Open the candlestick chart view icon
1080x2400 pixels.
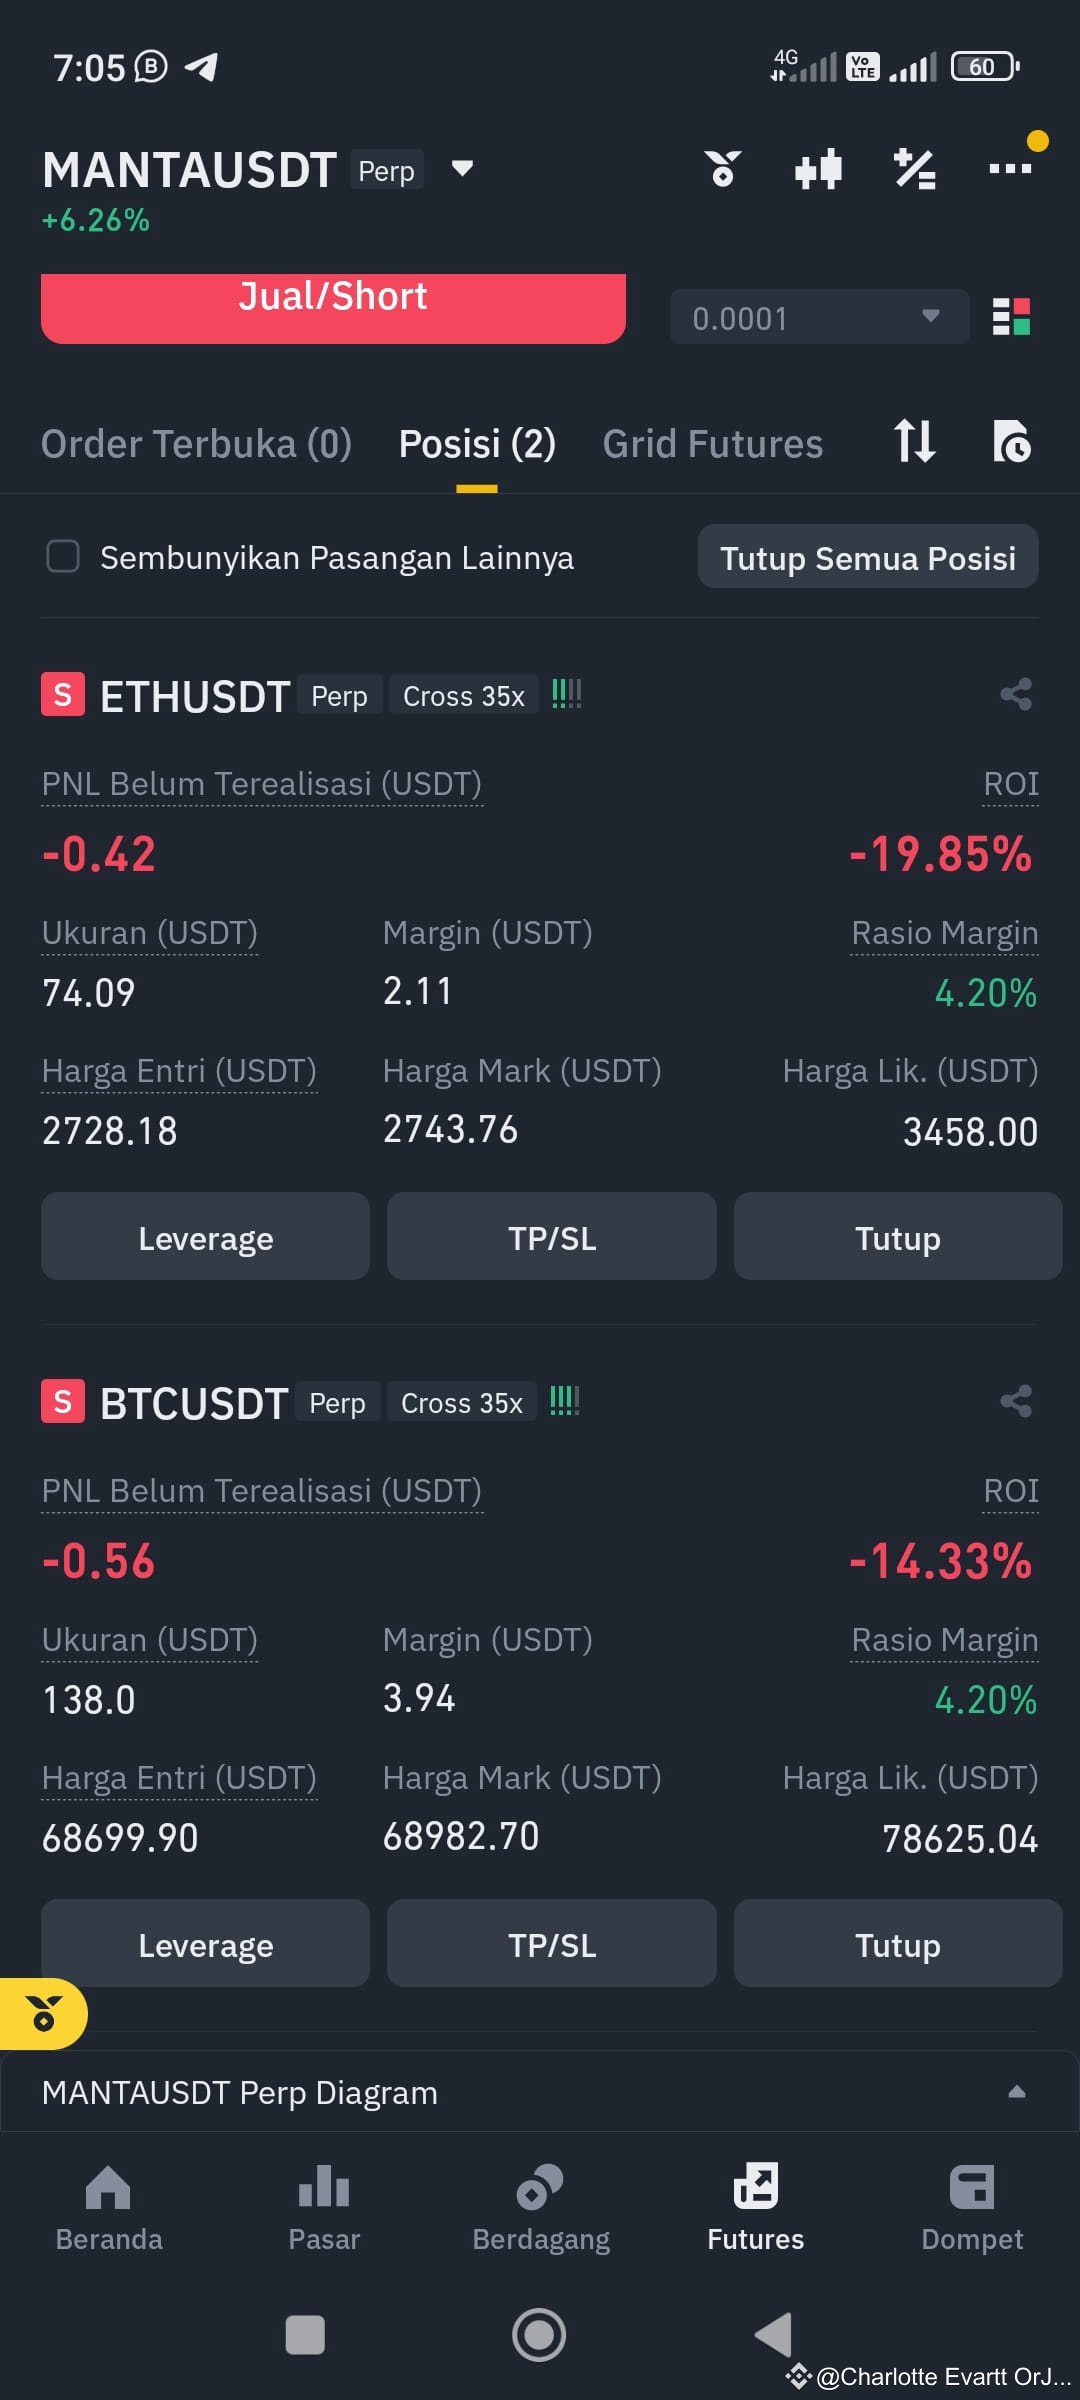[x=819, y=168]
